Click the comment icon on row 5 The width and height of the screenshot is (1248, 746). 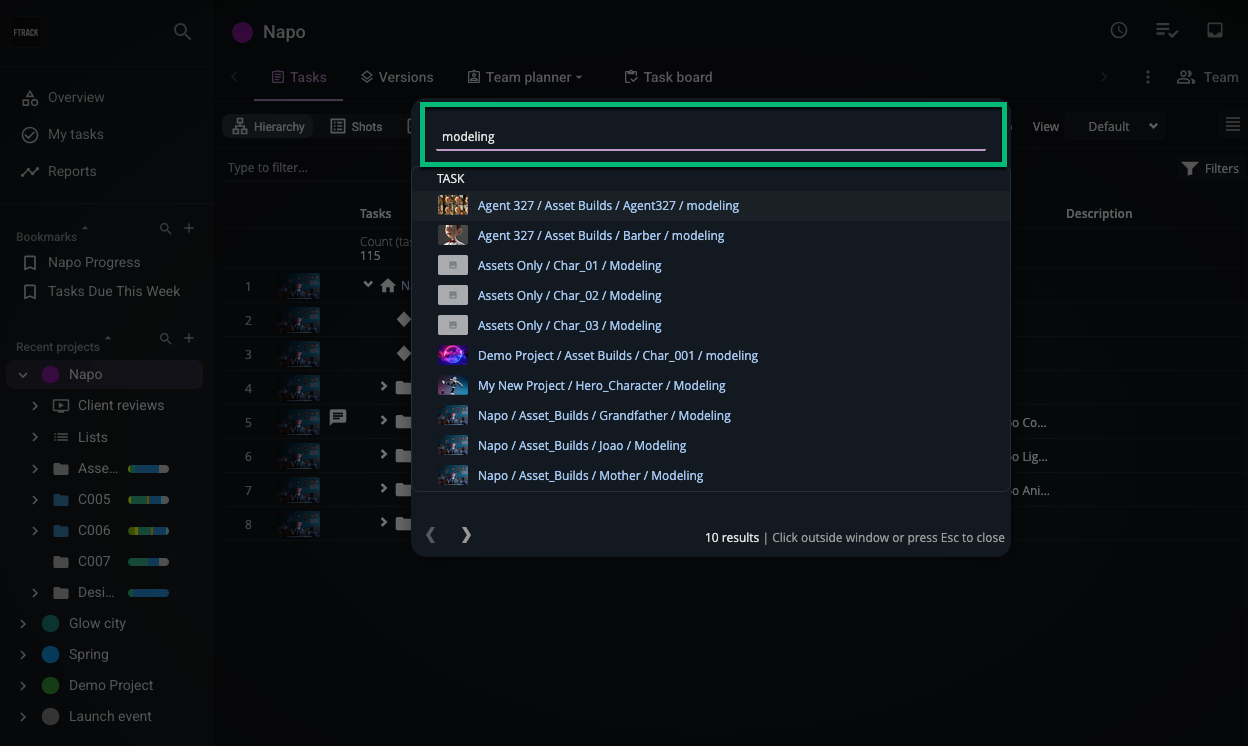pyautogui.click(x=338, y=417)
